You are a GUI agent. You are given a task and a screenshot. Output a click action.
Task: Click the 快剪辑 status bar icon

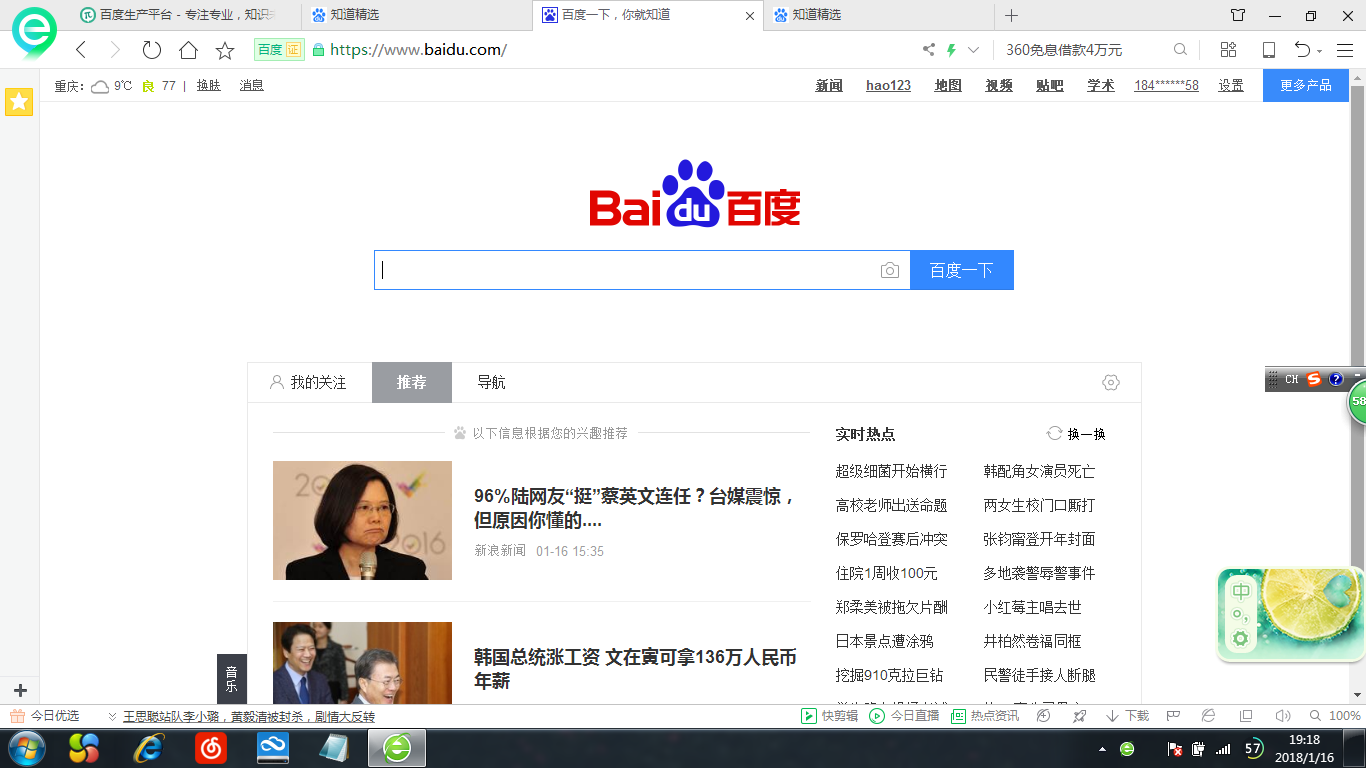tap(830, 716)
